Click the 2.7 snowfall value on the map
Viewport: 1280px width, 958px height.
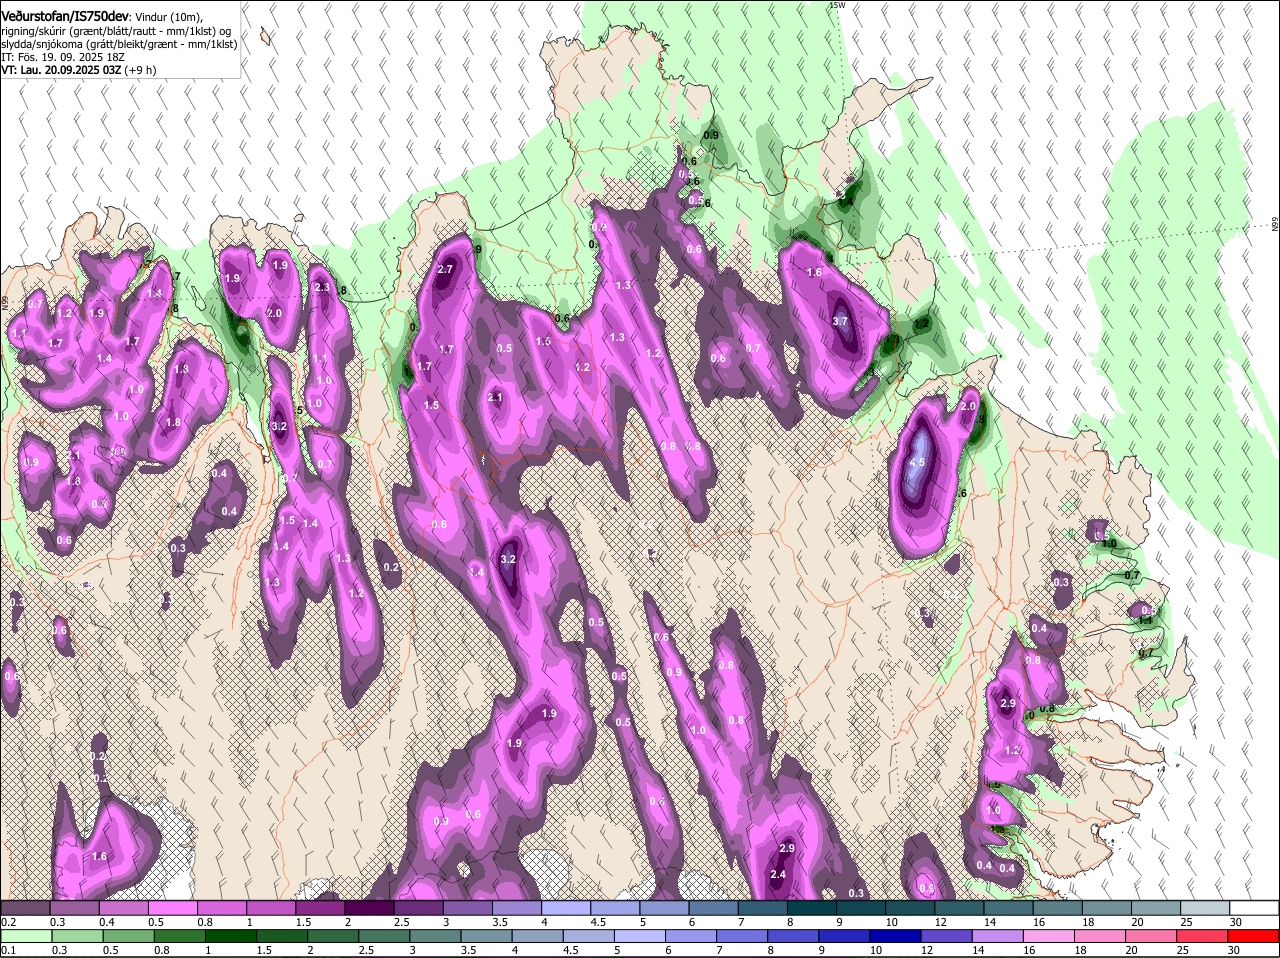coord(446,269)
